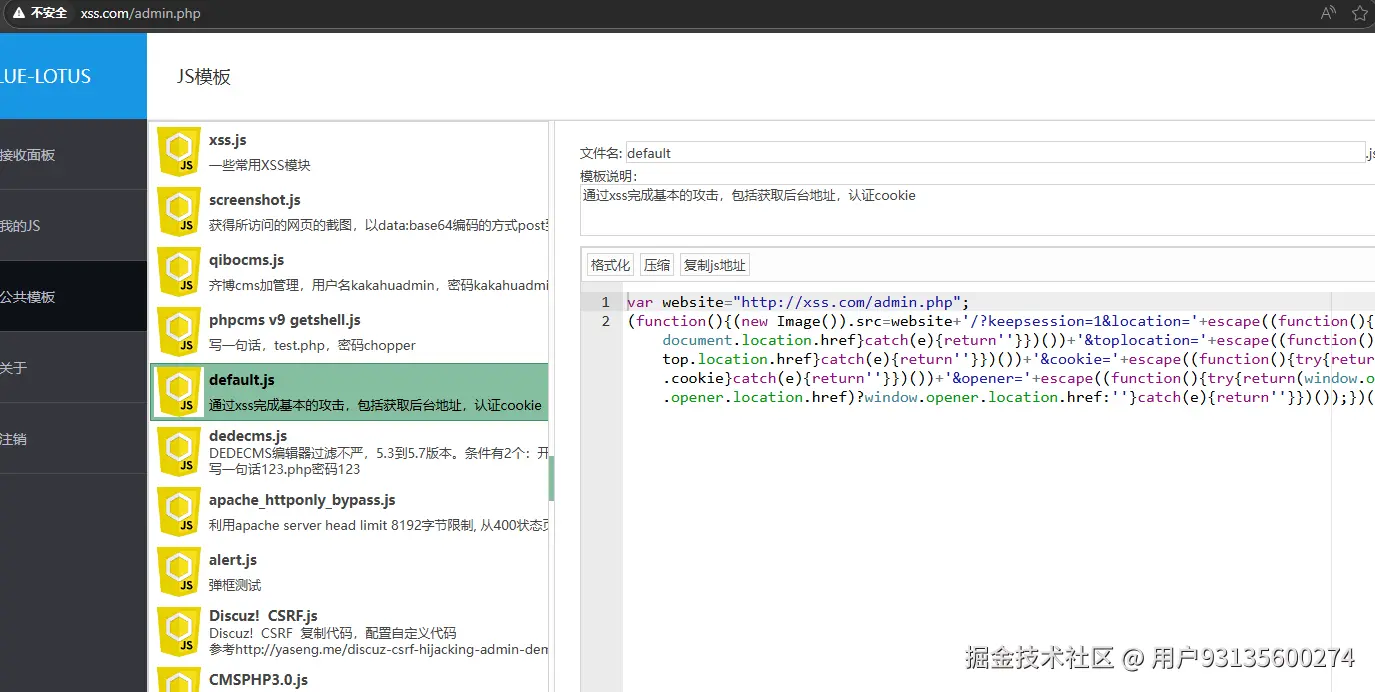Select alert.js template title
The height and width of the screenshot is (692, 1375).
point(233,560)
